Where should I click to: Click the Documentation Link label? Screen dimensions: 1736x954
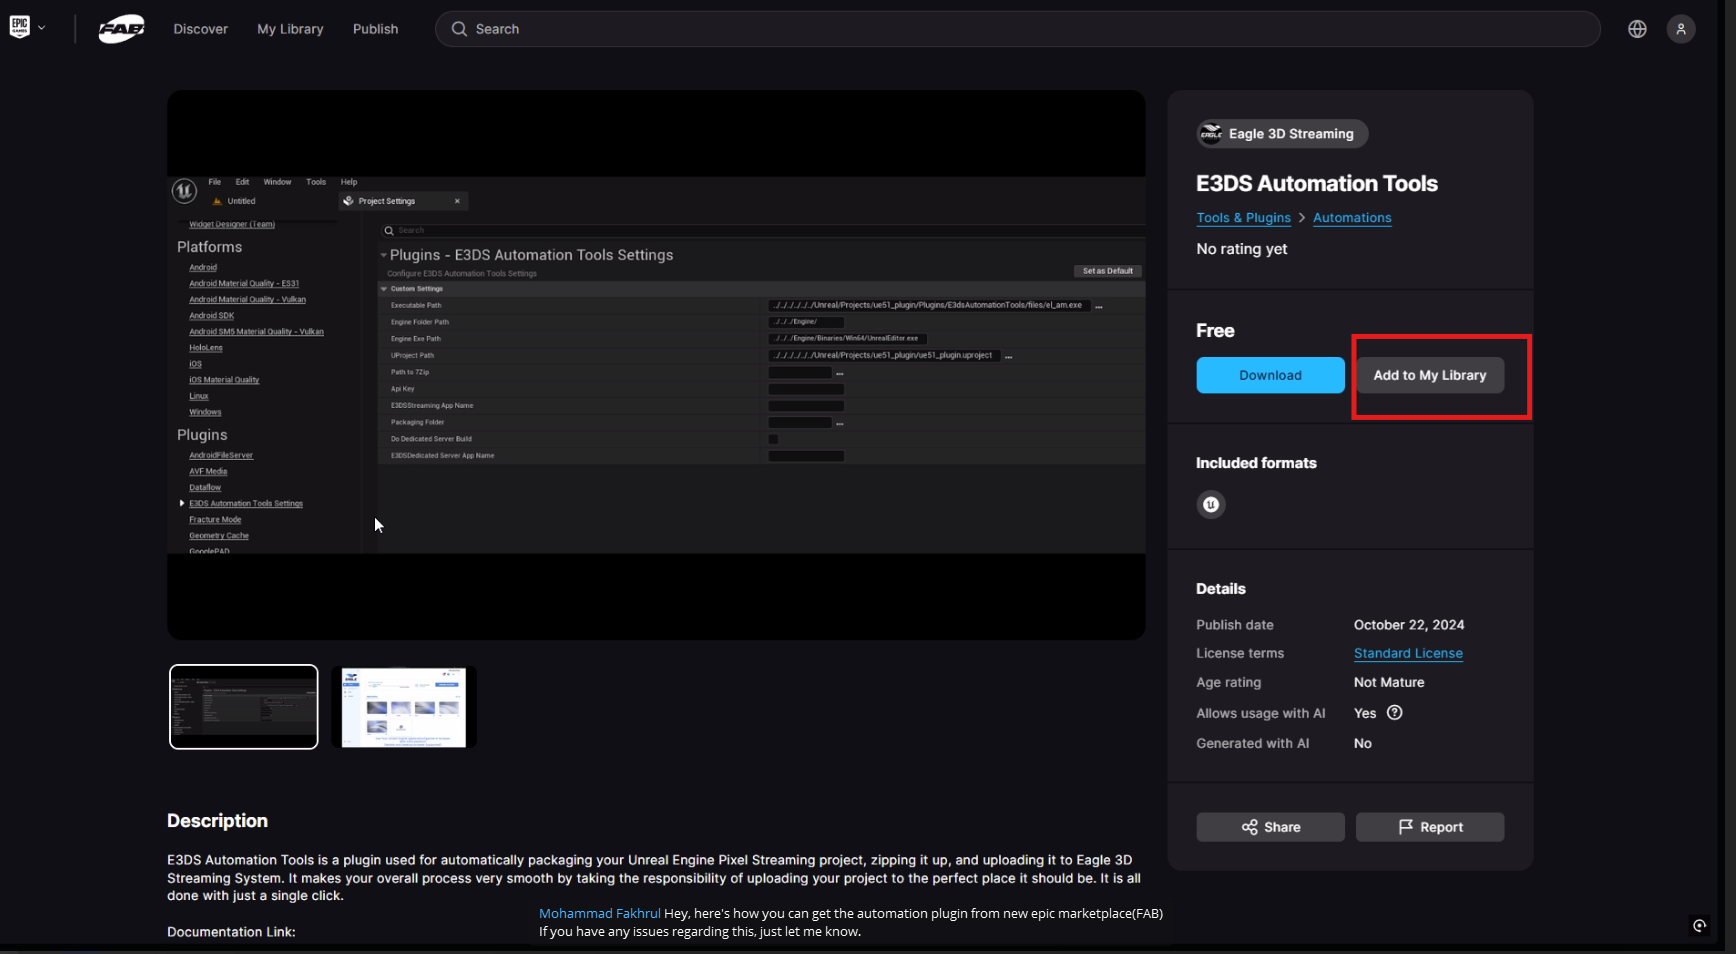click(x=231, y=932)
